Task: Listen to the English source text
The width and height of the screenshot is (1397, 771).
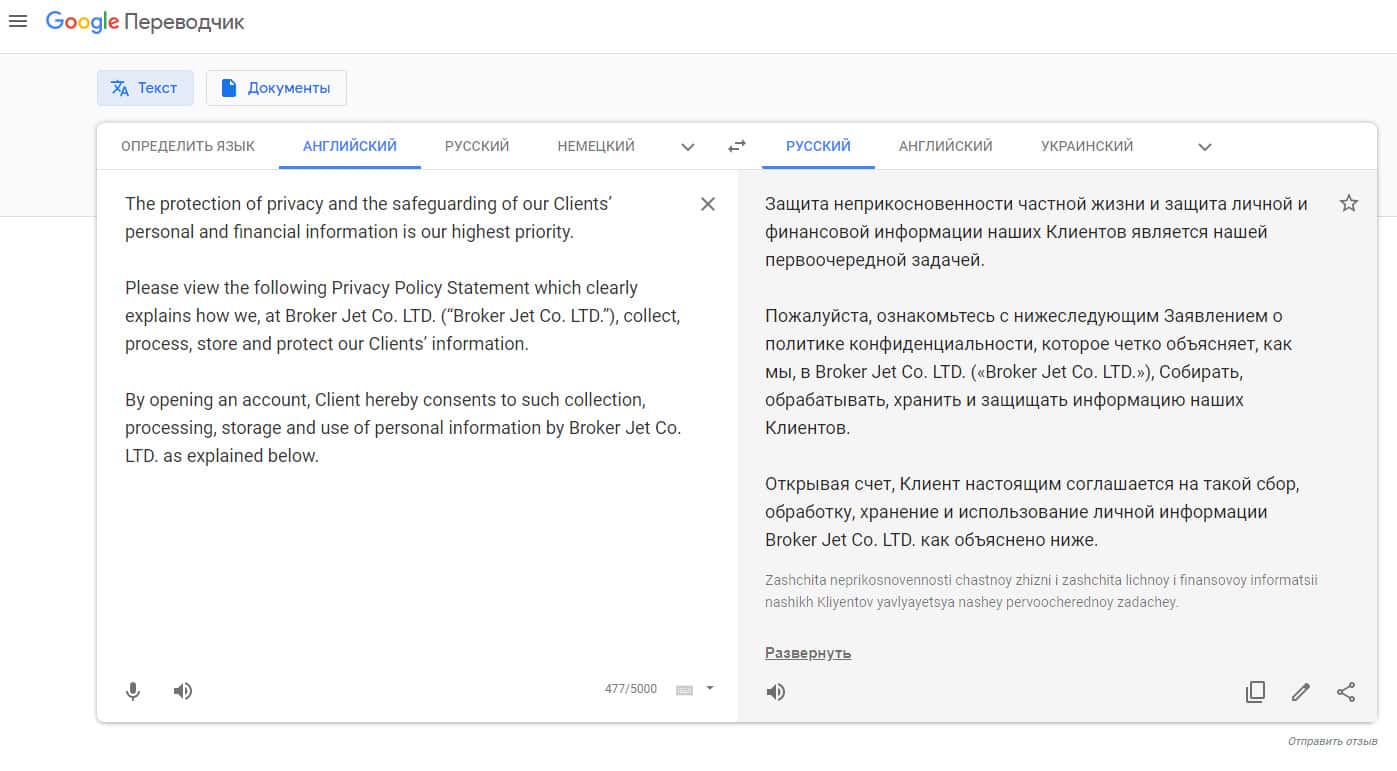Action: click(183, 691)
